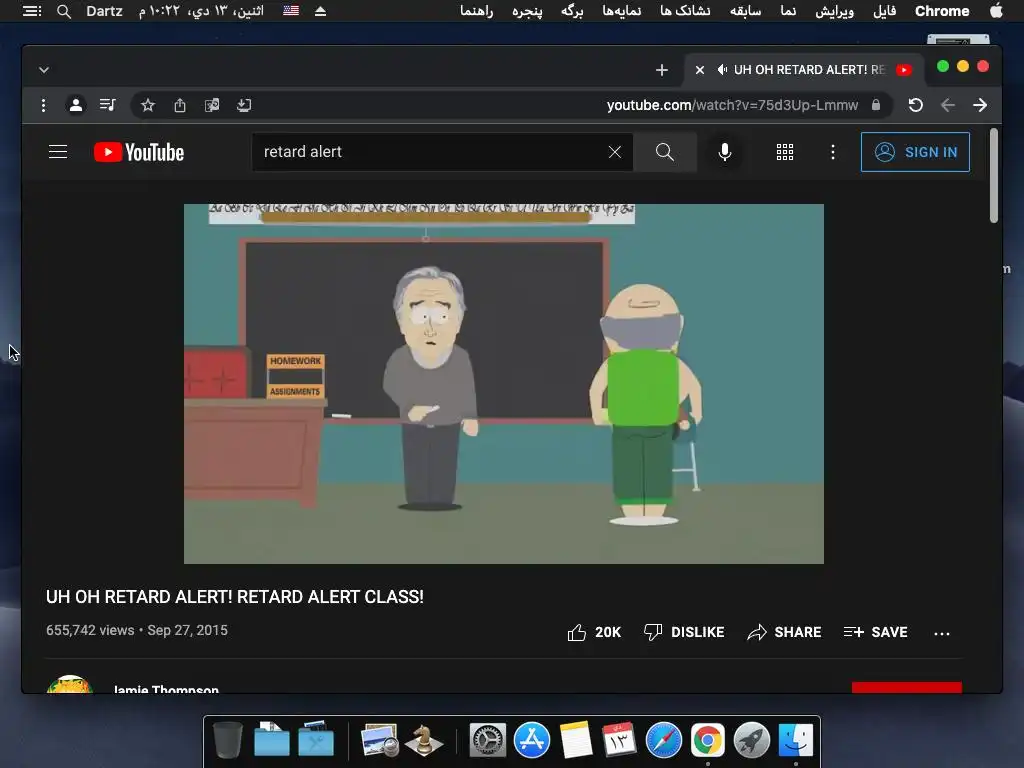
Task: Click the Dartz user name in menu bar
Action: click(x=104, y=11)
